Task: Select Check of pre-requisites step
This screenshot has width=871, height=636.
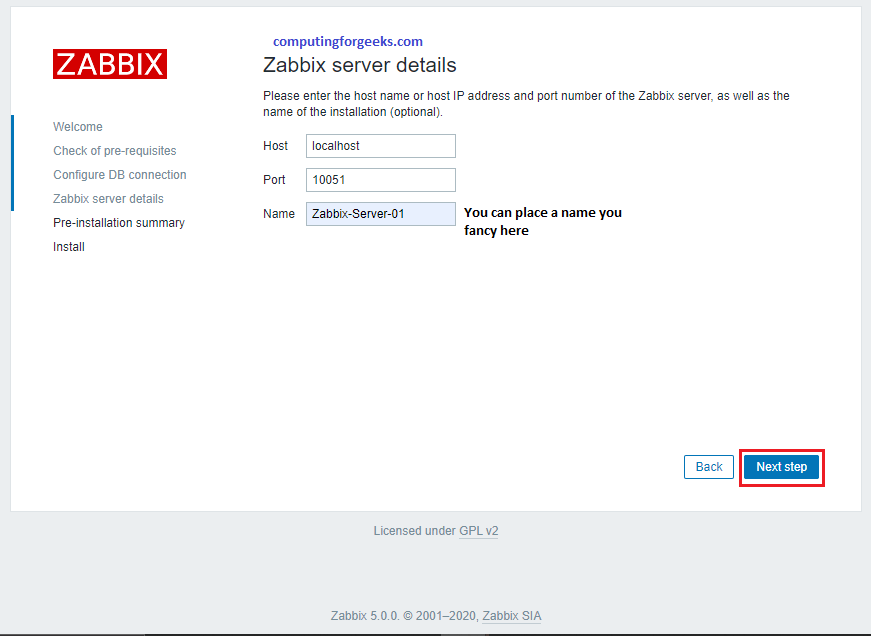Action: [x=114, y=151]
